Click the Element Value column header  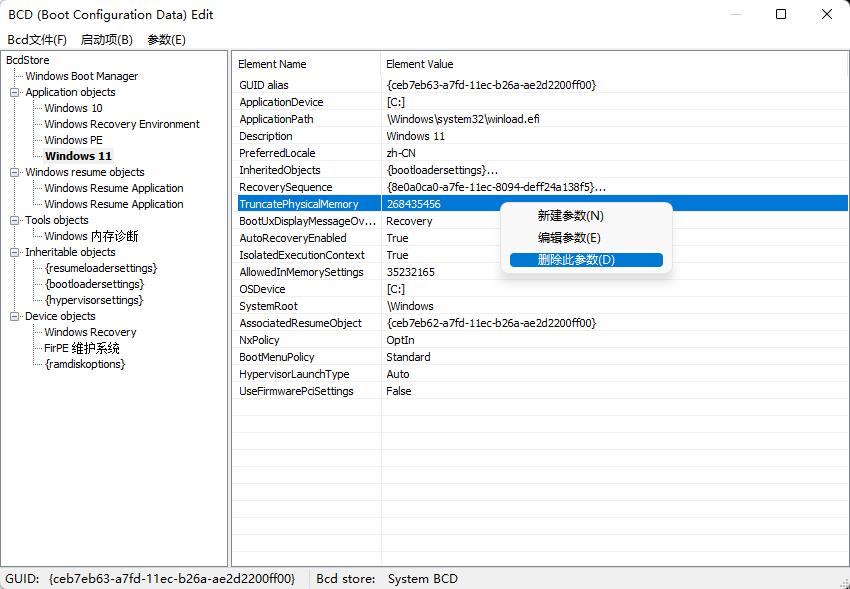[x=419, y=64]
